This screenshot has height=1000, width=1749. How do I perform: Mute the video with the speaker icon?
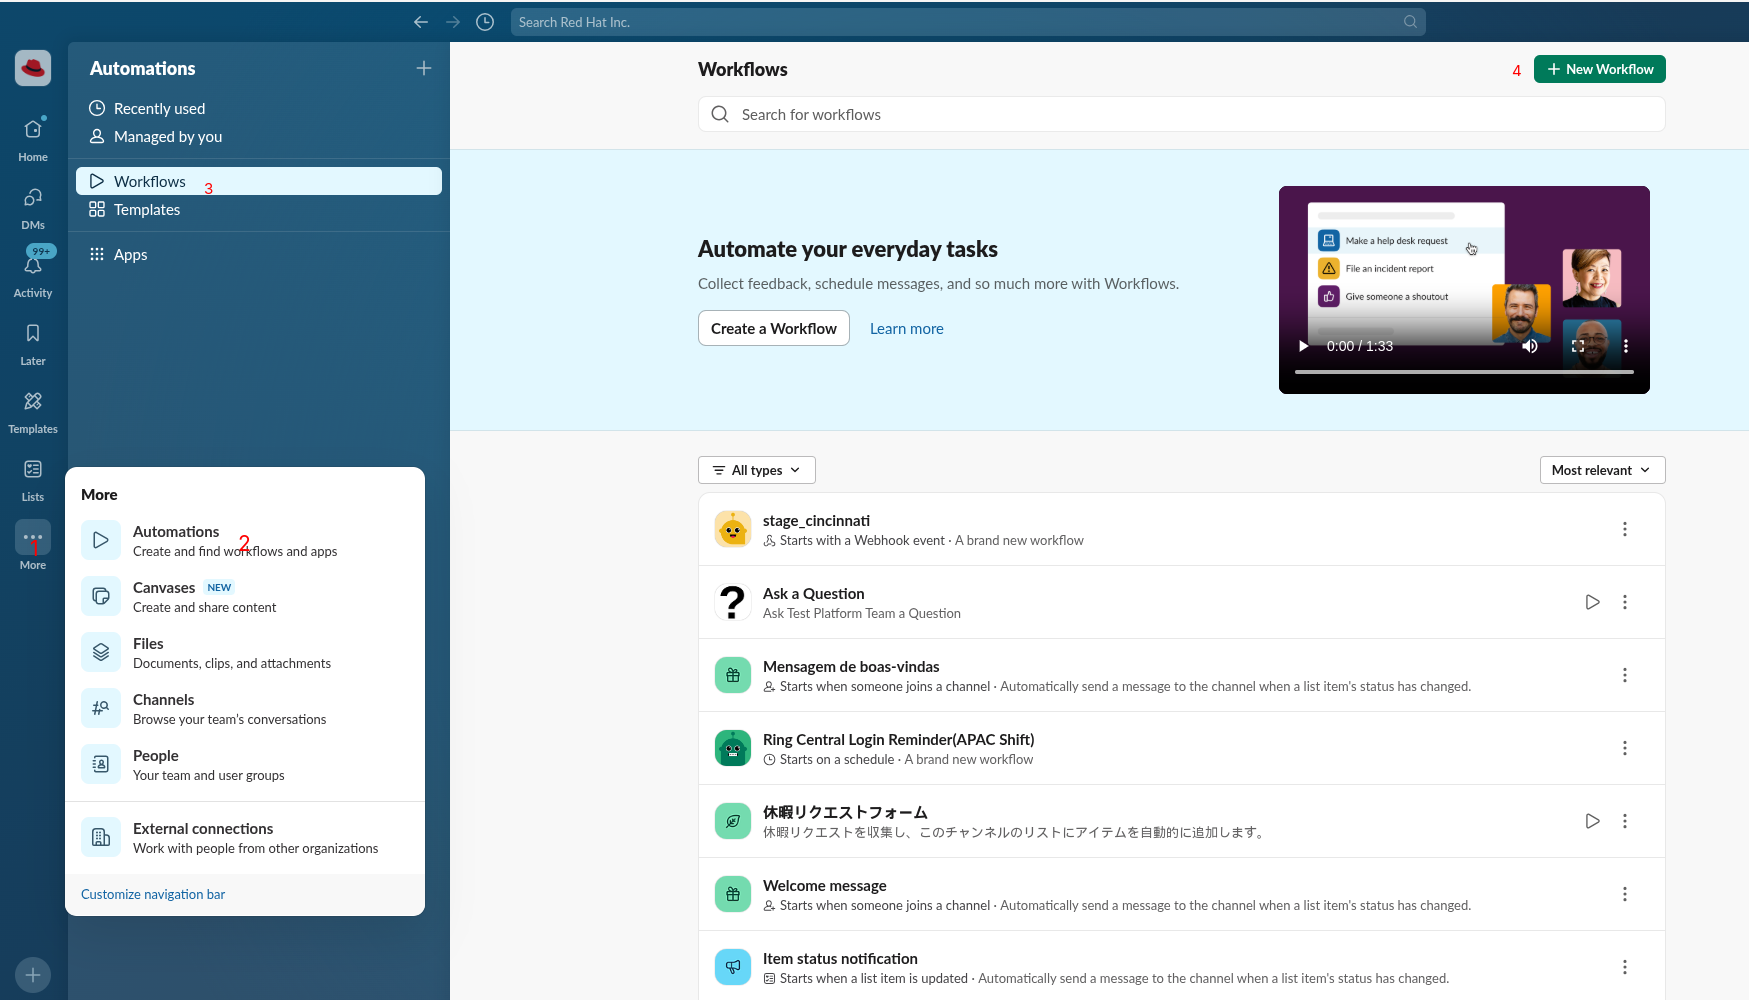click(1530, 346)
